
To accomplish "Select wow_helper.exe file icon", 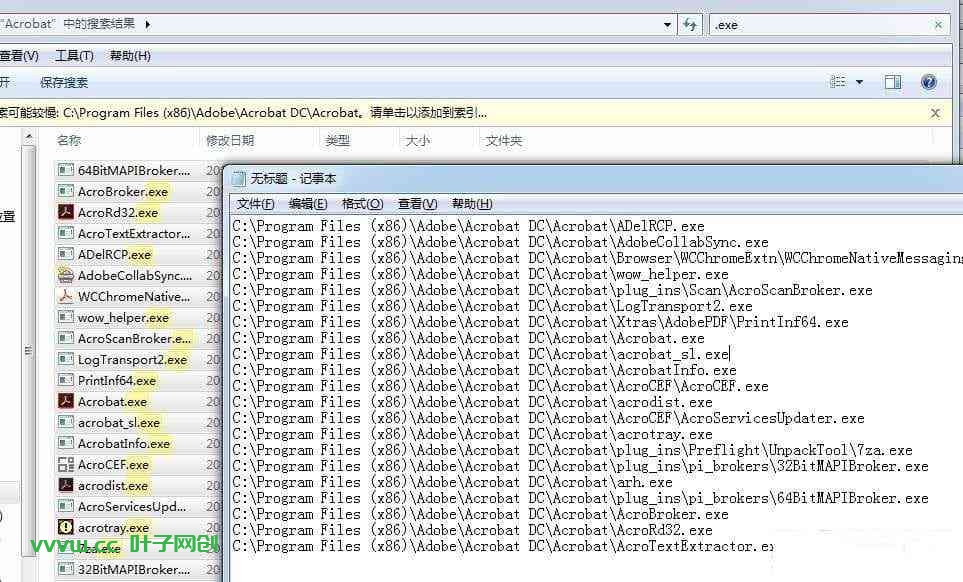I will 65,317.
